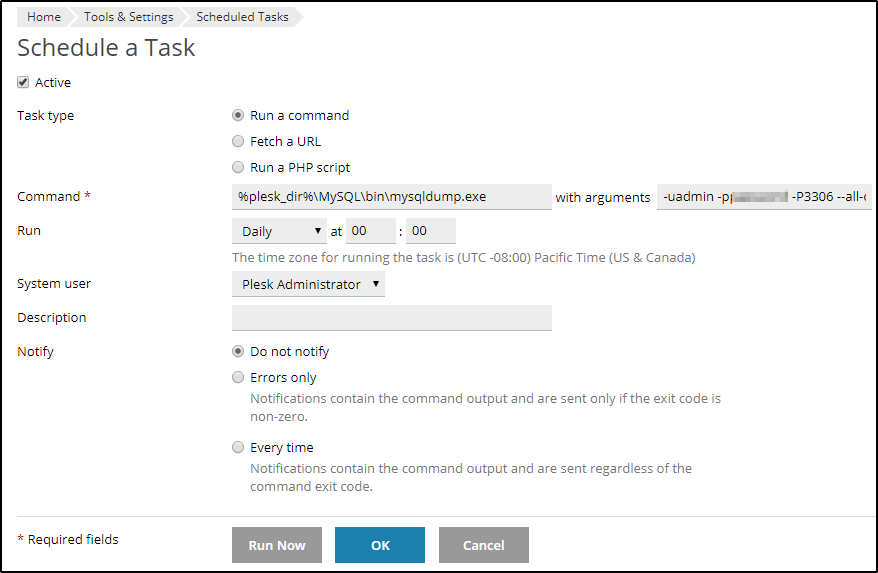Viewport: 878px width, 573px height.
Task: Select the Fetch a URL option
Action: click(x=238, y=141)
